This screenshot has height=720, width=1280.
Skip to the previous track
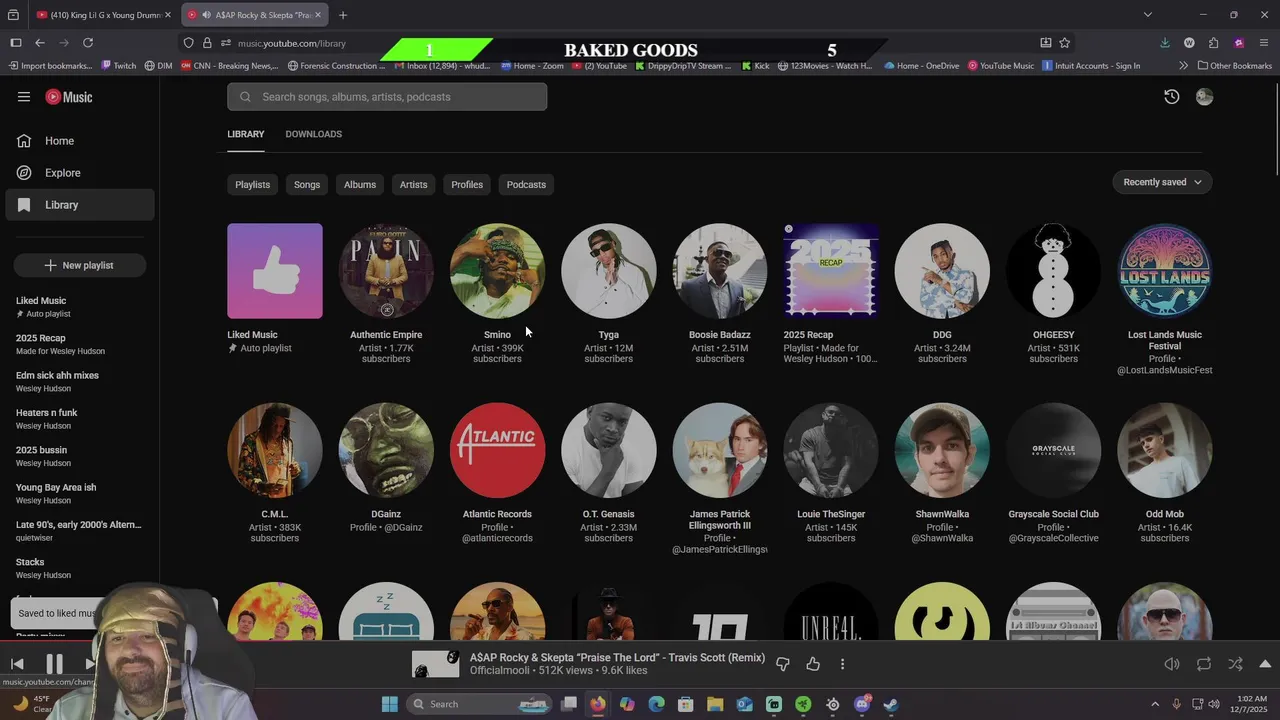coord(17,664)
